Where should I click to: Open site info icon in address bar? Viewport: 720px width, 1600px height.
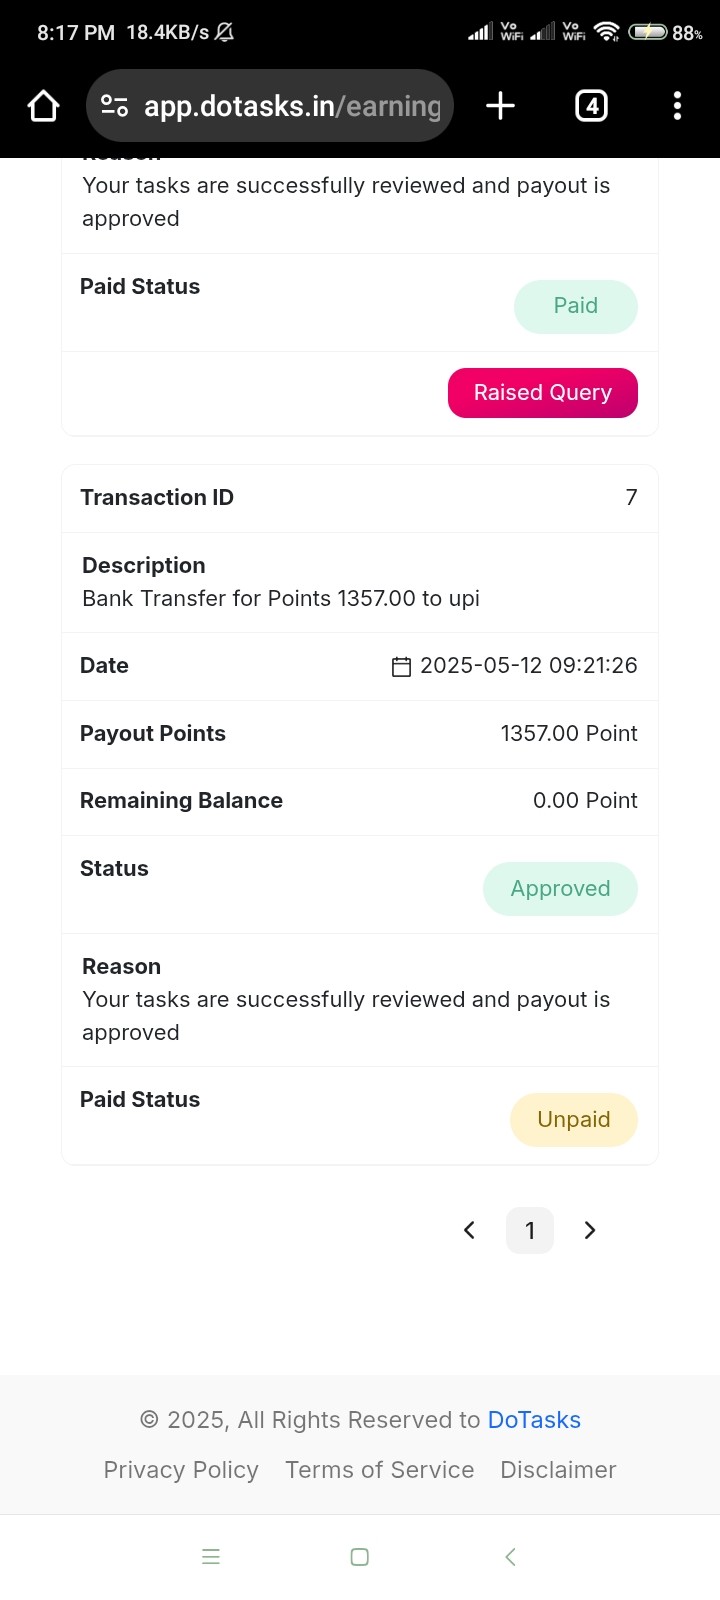point(115,106)
